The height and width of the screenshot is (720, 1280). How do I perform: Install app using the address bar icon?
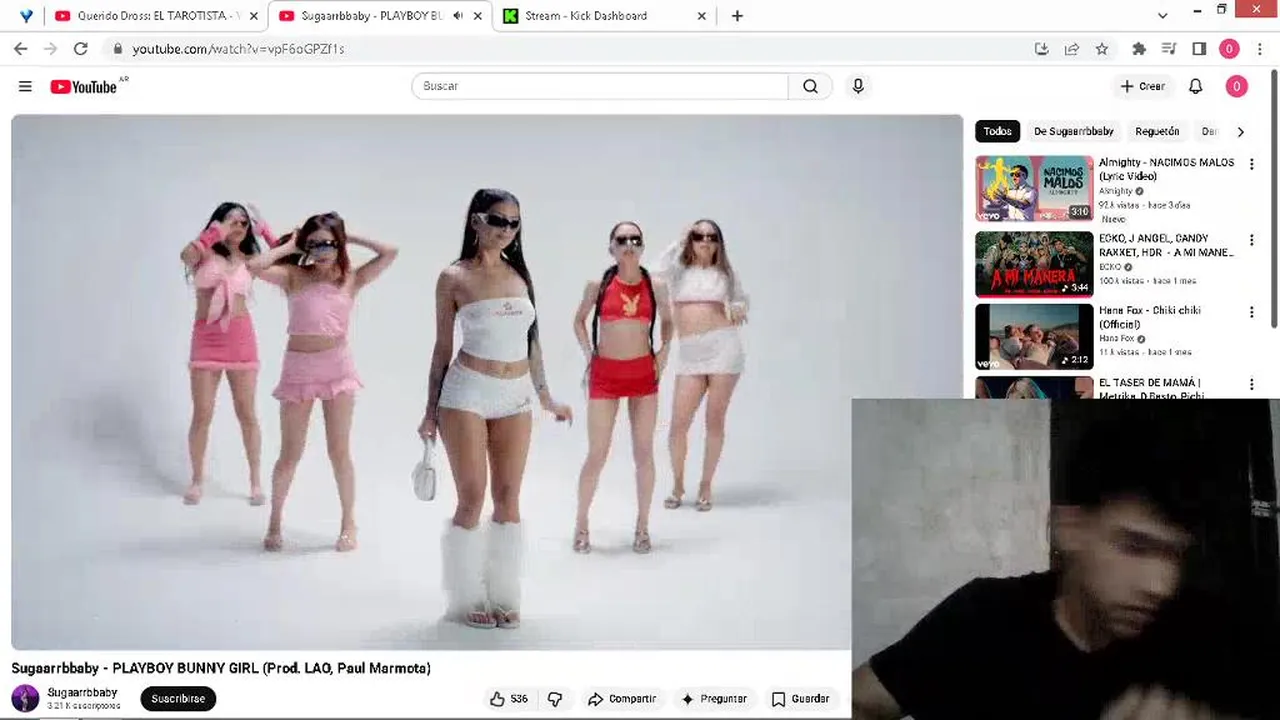pyautogui.click(x=1041, y=48)
